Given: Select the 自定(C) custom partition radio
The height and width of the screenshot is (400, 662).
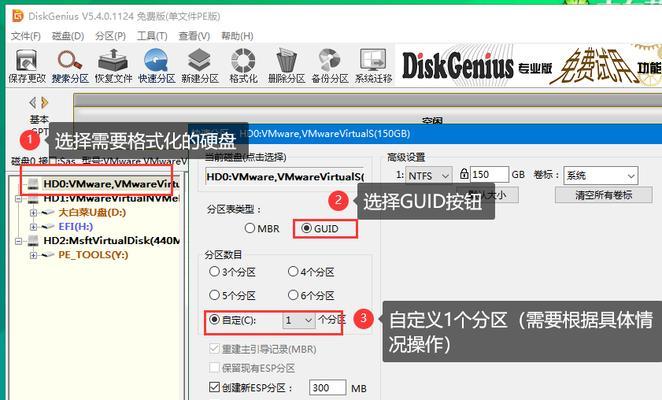Looking at the screenshot, I should coord(214,319).
